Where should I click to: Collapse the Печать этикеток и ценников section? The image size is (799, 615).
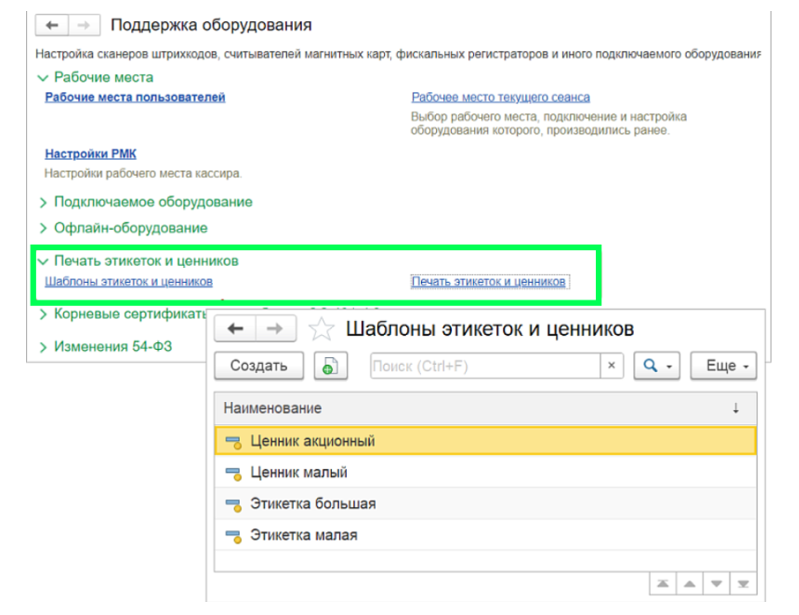pyautogui.click(x=43, y=261)
